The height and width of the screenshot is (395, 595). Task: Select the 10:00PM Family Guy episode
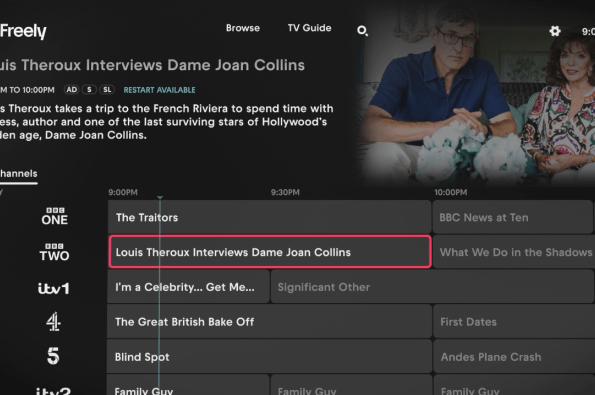pos(514,385)
